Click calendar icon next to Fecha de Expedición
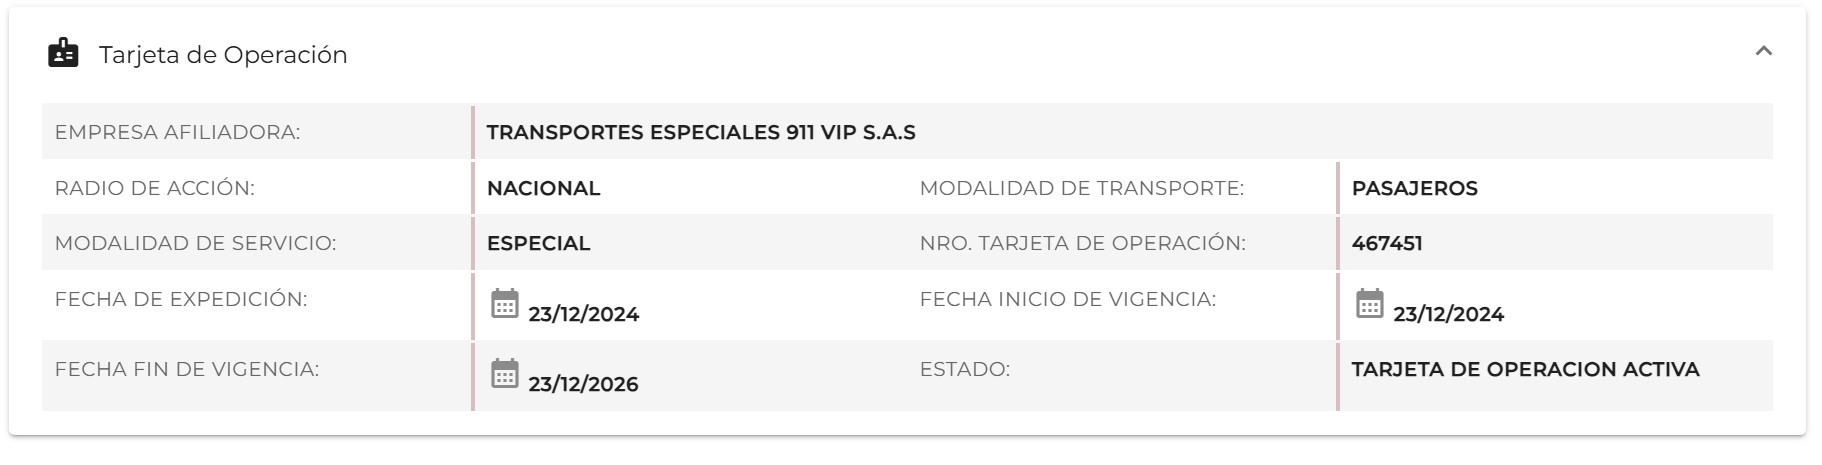Viewport: 1822px width, 465px height. 505,303
